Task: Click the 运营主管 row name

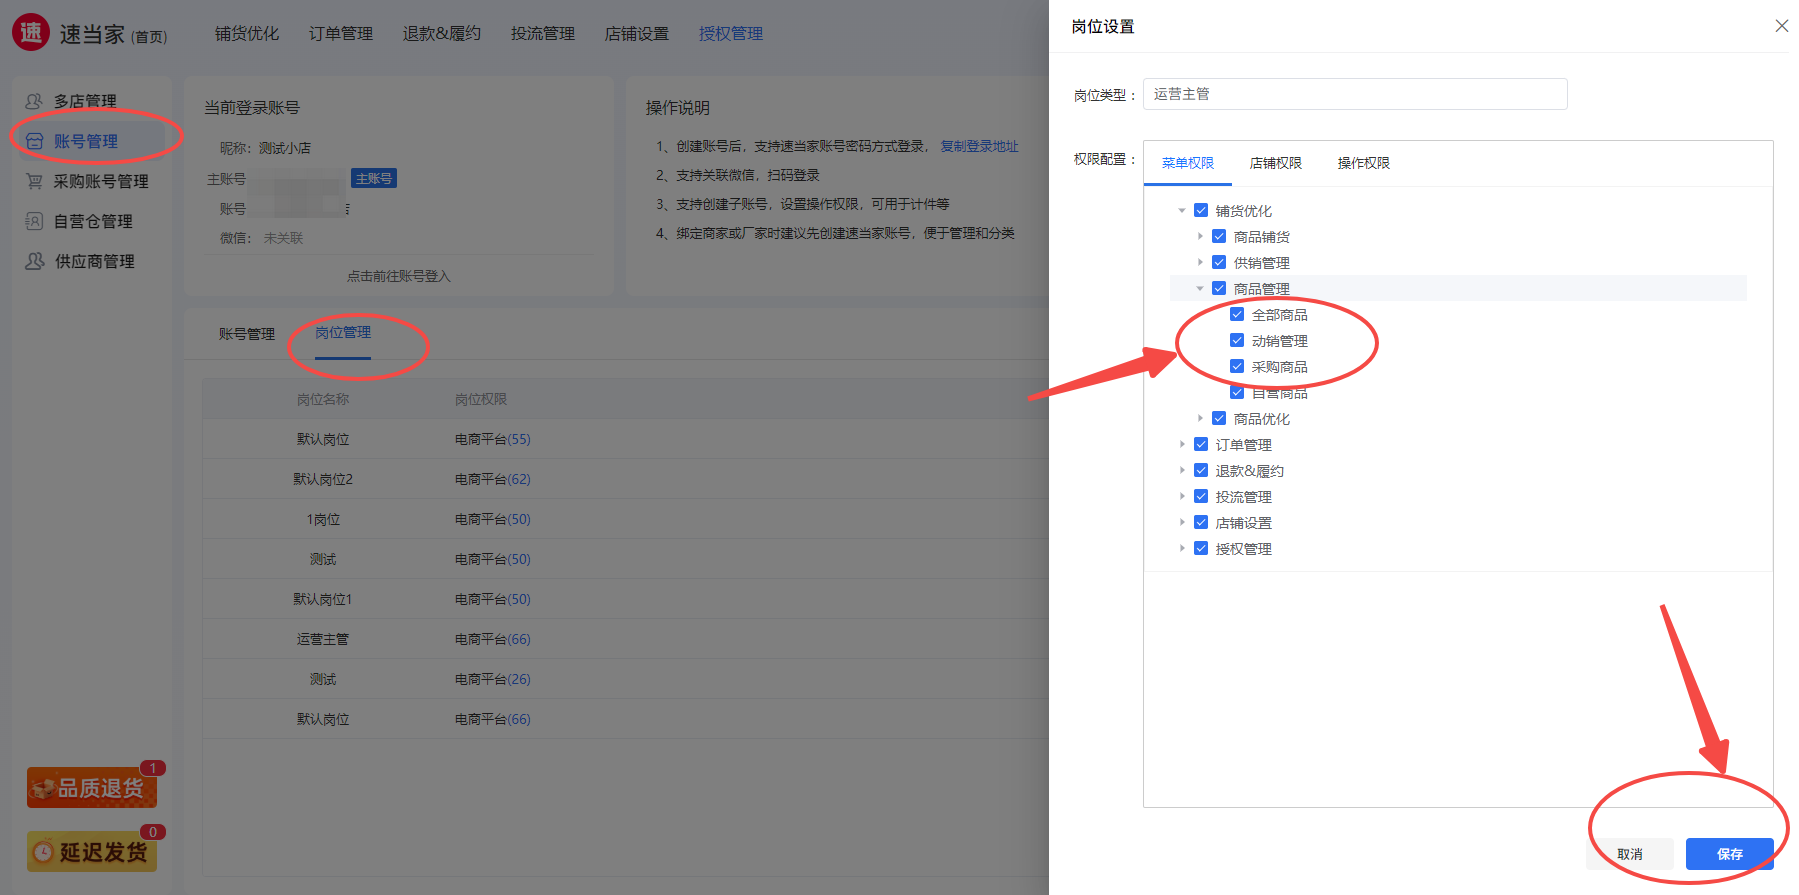Action: [x=323, y=639]
